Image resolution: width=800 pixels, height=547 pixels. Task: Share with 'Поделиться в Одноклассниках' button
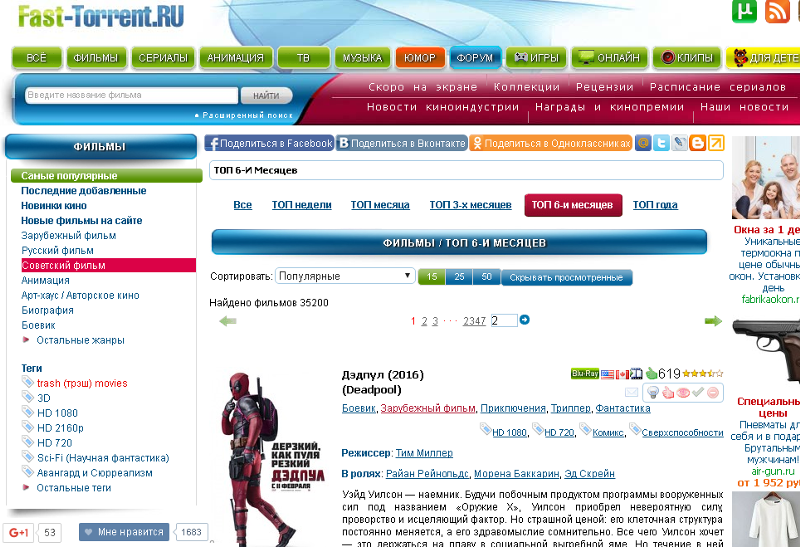(x=551, y=143)
